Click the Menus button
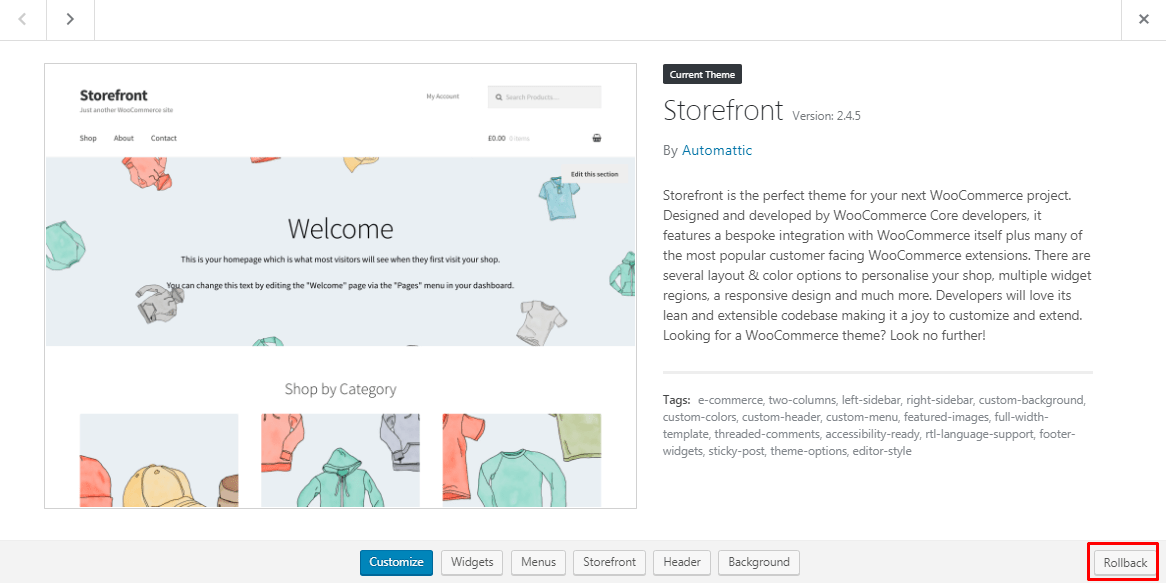Image resolution: width=1166 pixels, height=583 pixels. click(x=538, y=562)
